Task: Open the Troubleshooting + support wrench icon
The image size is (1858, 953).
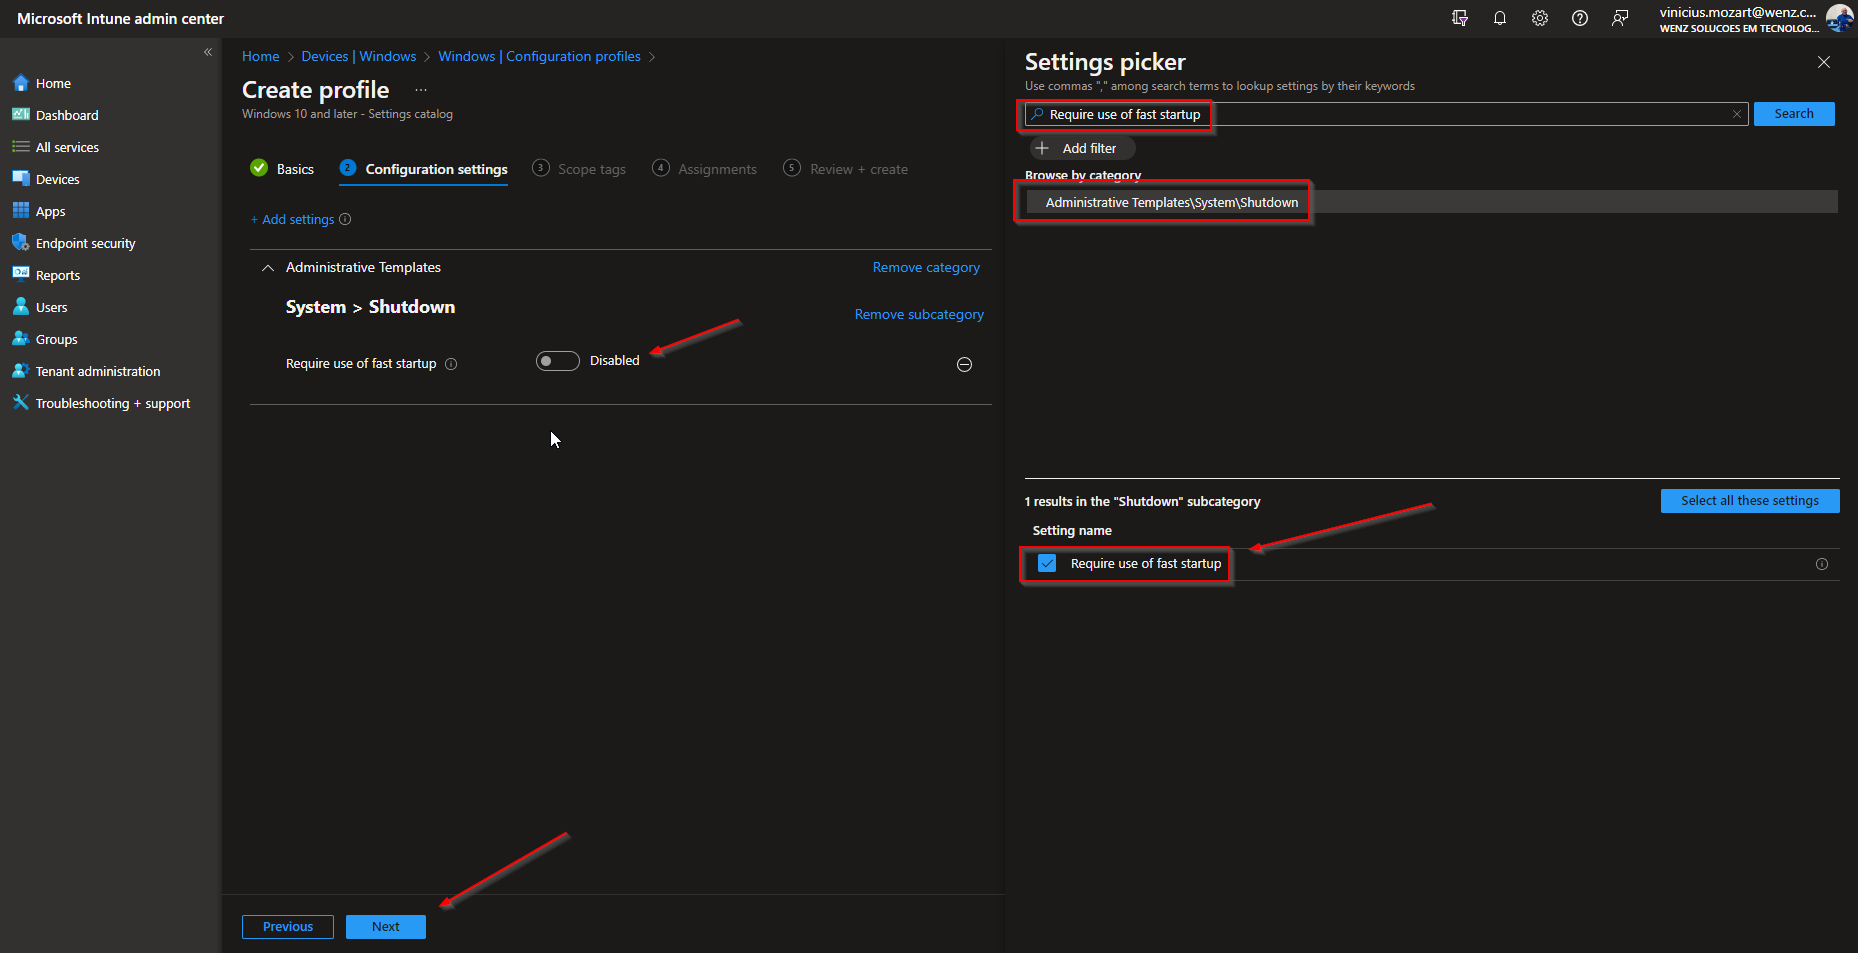Action: [20, 403]
